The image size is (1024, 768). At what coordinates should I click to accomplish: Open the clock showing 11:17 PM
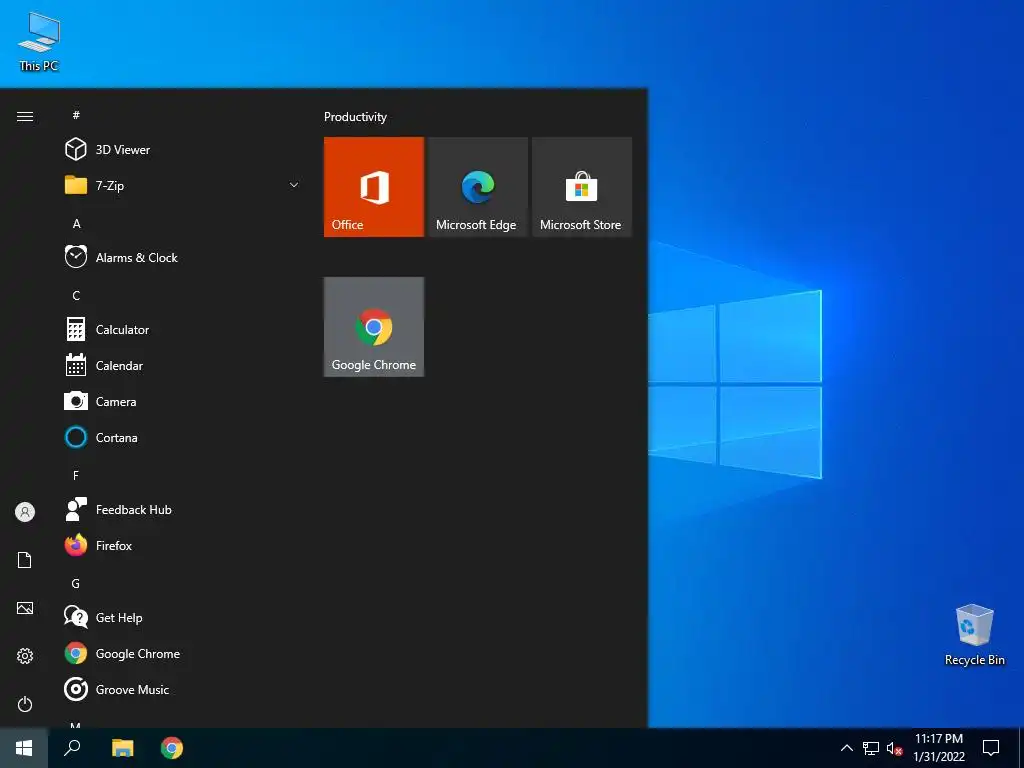click(938, 748)
